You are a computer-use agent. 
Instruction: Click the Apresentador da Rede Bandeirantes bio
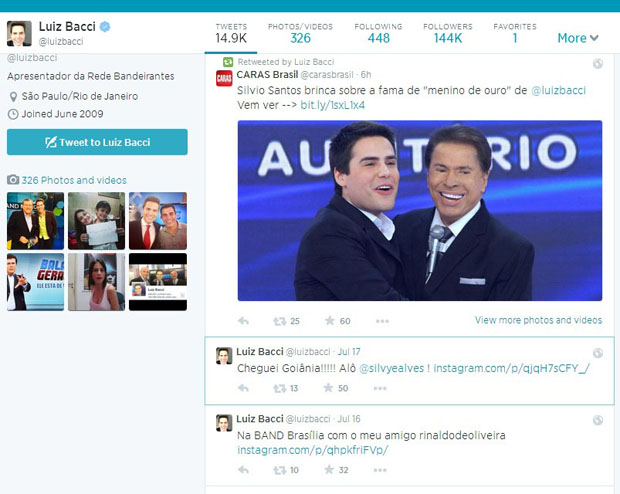tap(91, 76)
